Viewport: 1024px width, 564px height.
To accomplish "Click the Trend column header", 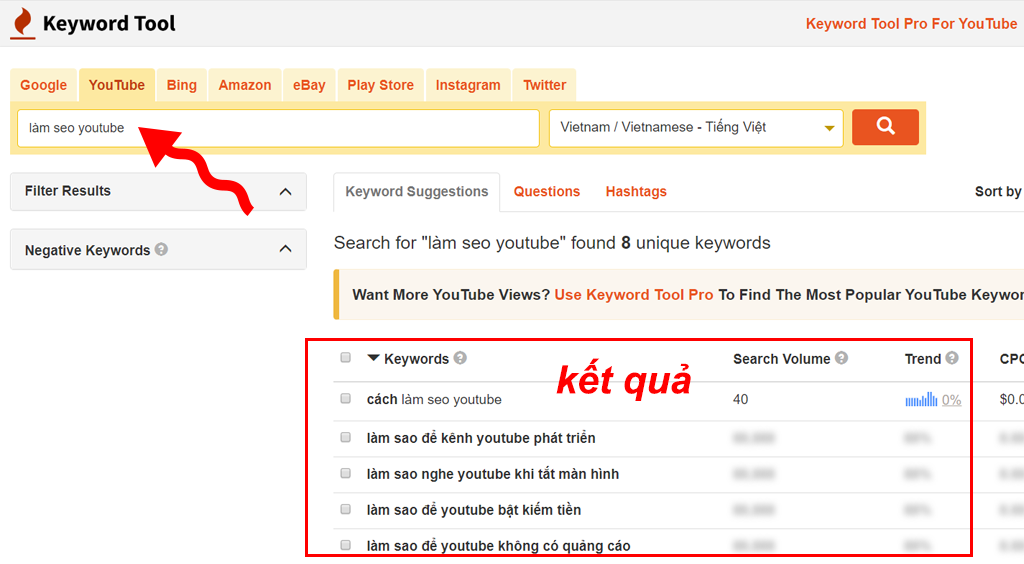I will coord(922,358).
